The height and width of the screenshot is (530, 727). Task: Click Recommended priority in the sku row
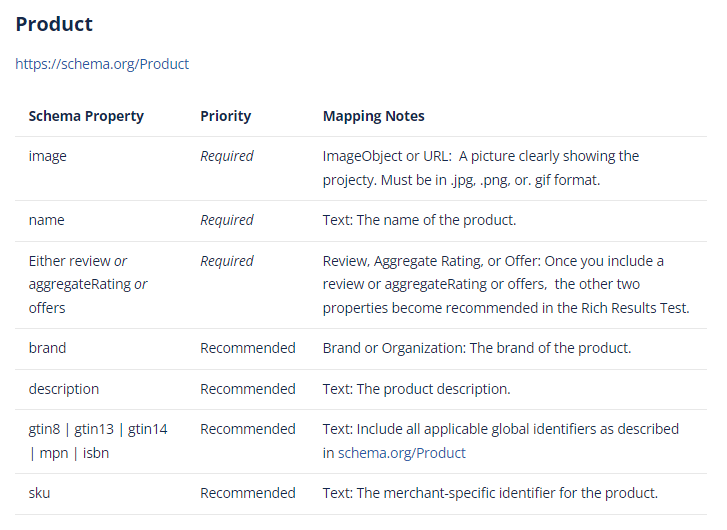click(x=248, y=492)
